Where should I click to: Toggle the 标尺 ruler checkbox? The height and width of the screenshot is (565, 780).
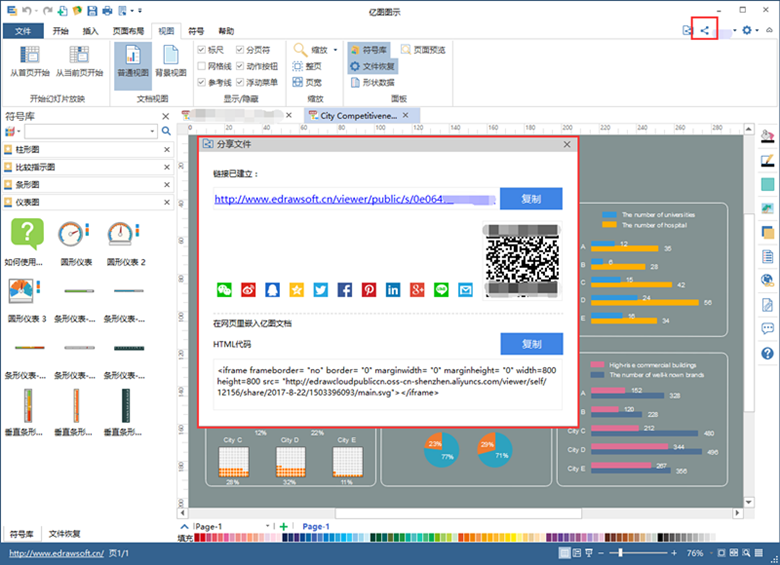point(202,49)
